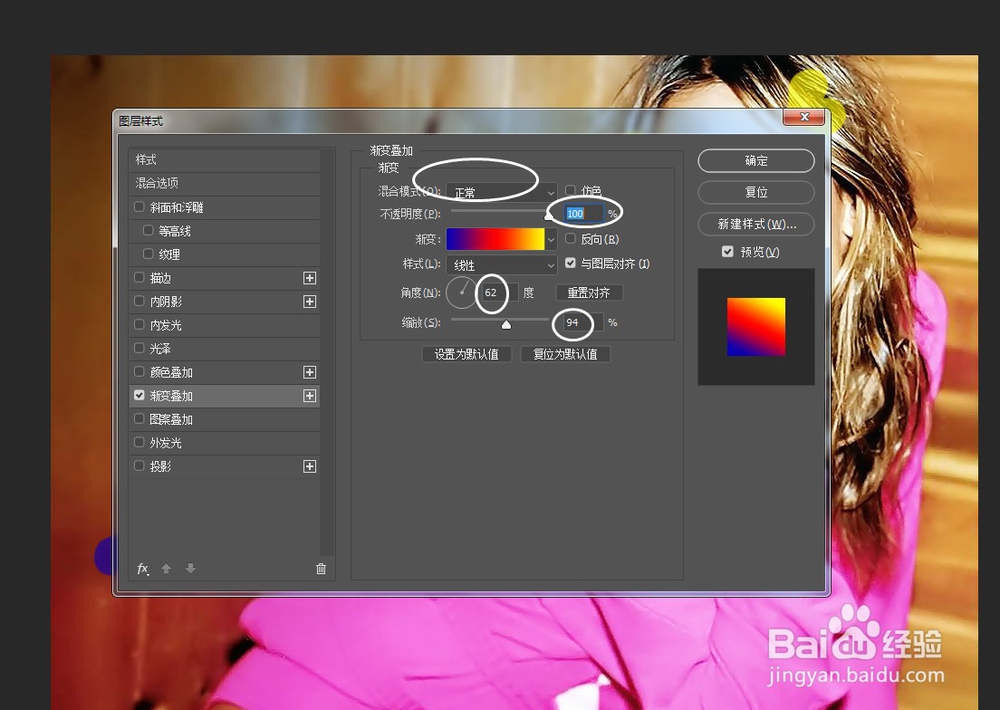This screenshot has height=710, width=1000.
Task: Click the plus icon beside 内阴影
Action: tap(309, 301)
